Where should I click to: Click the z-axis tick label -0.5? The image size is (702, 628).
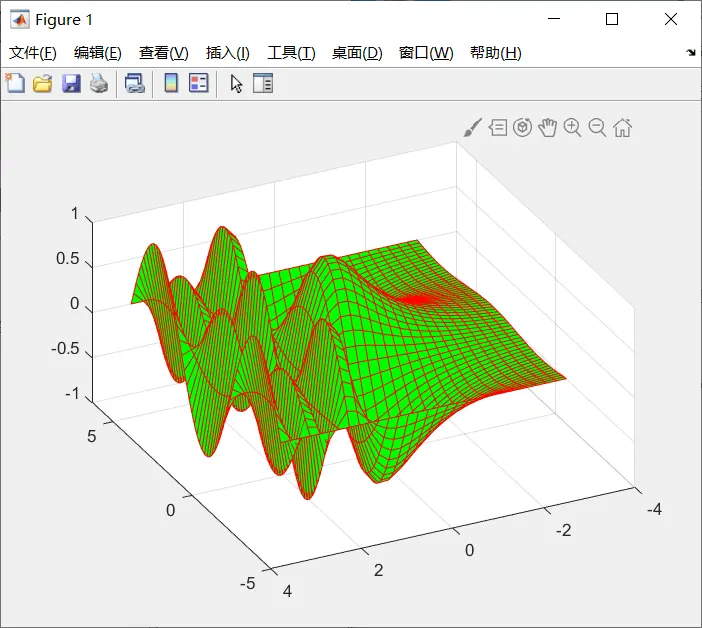tap(65, 349)
